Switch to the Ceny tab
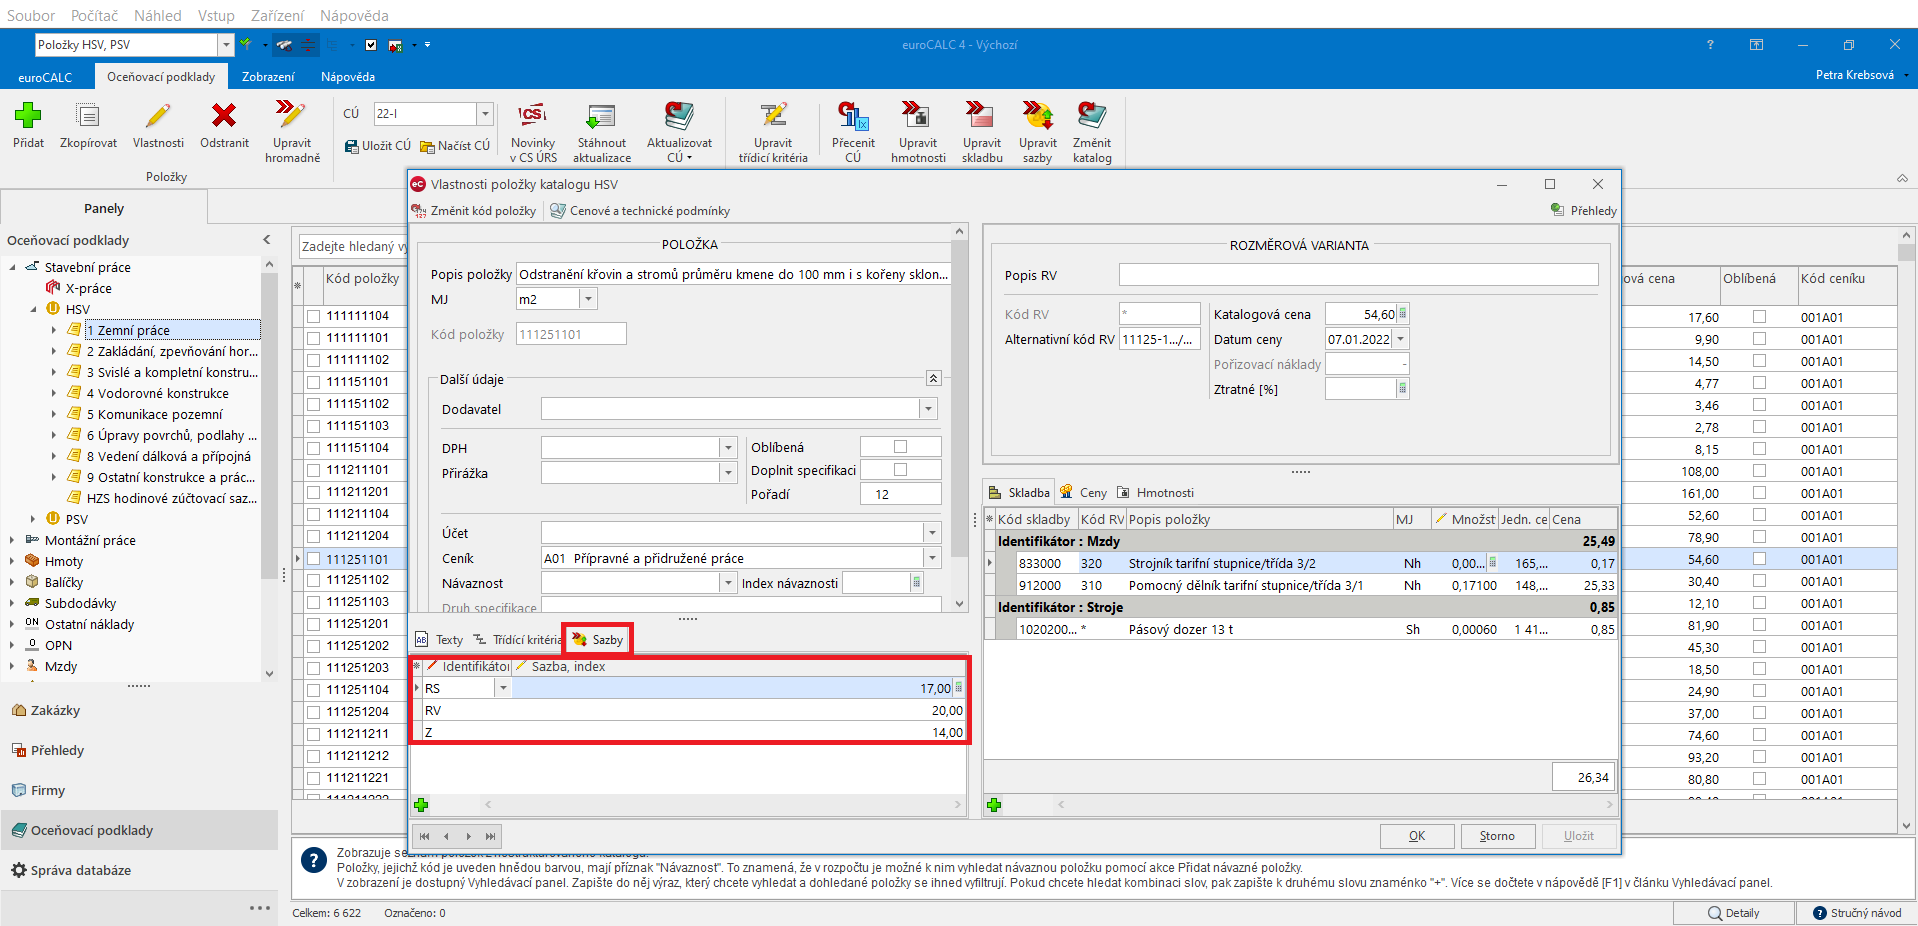This screenshot has width=1918, height=926. coord(1084,493)
